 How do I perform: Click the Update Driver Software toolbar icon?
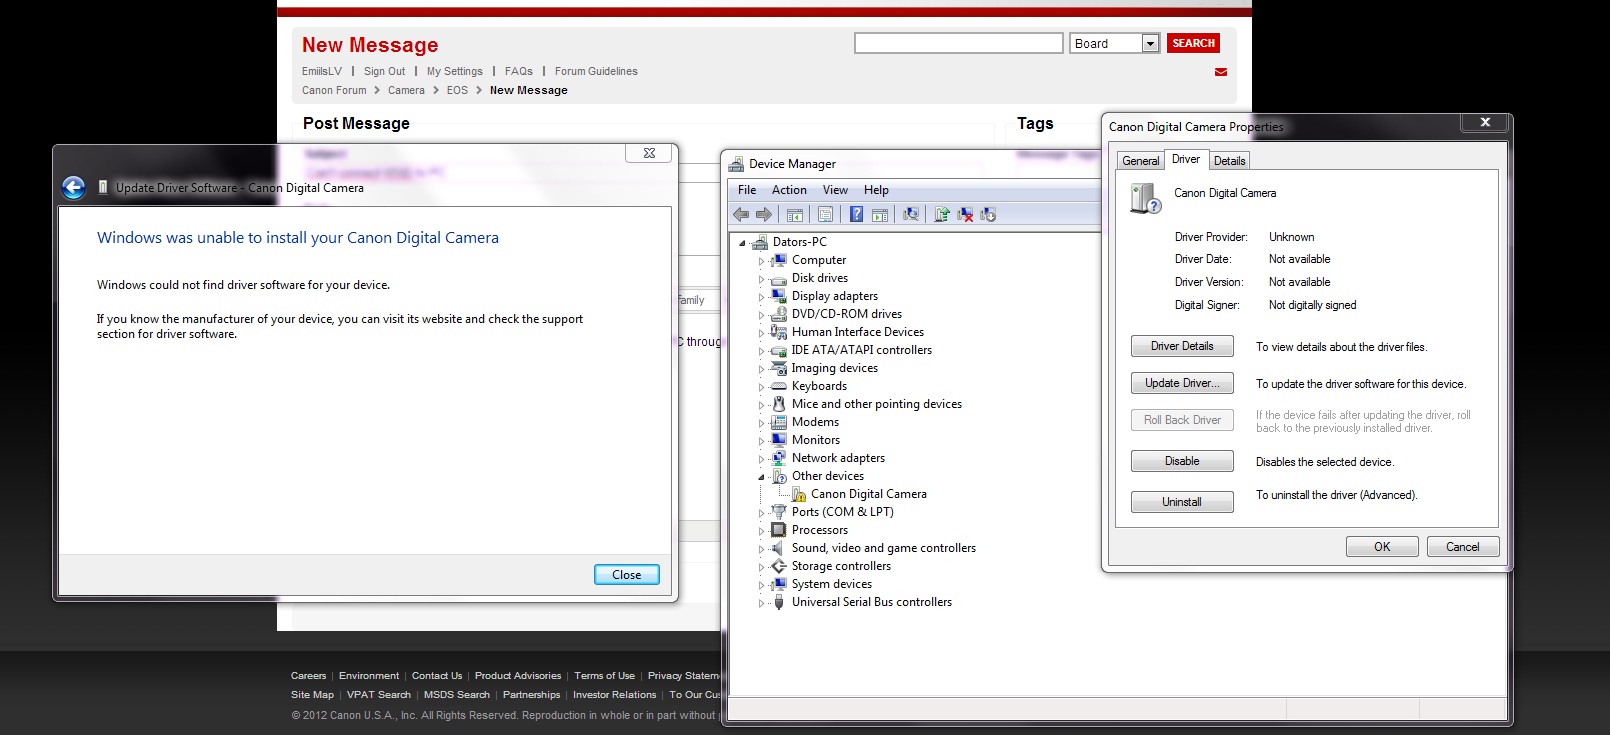coord(941,214)
